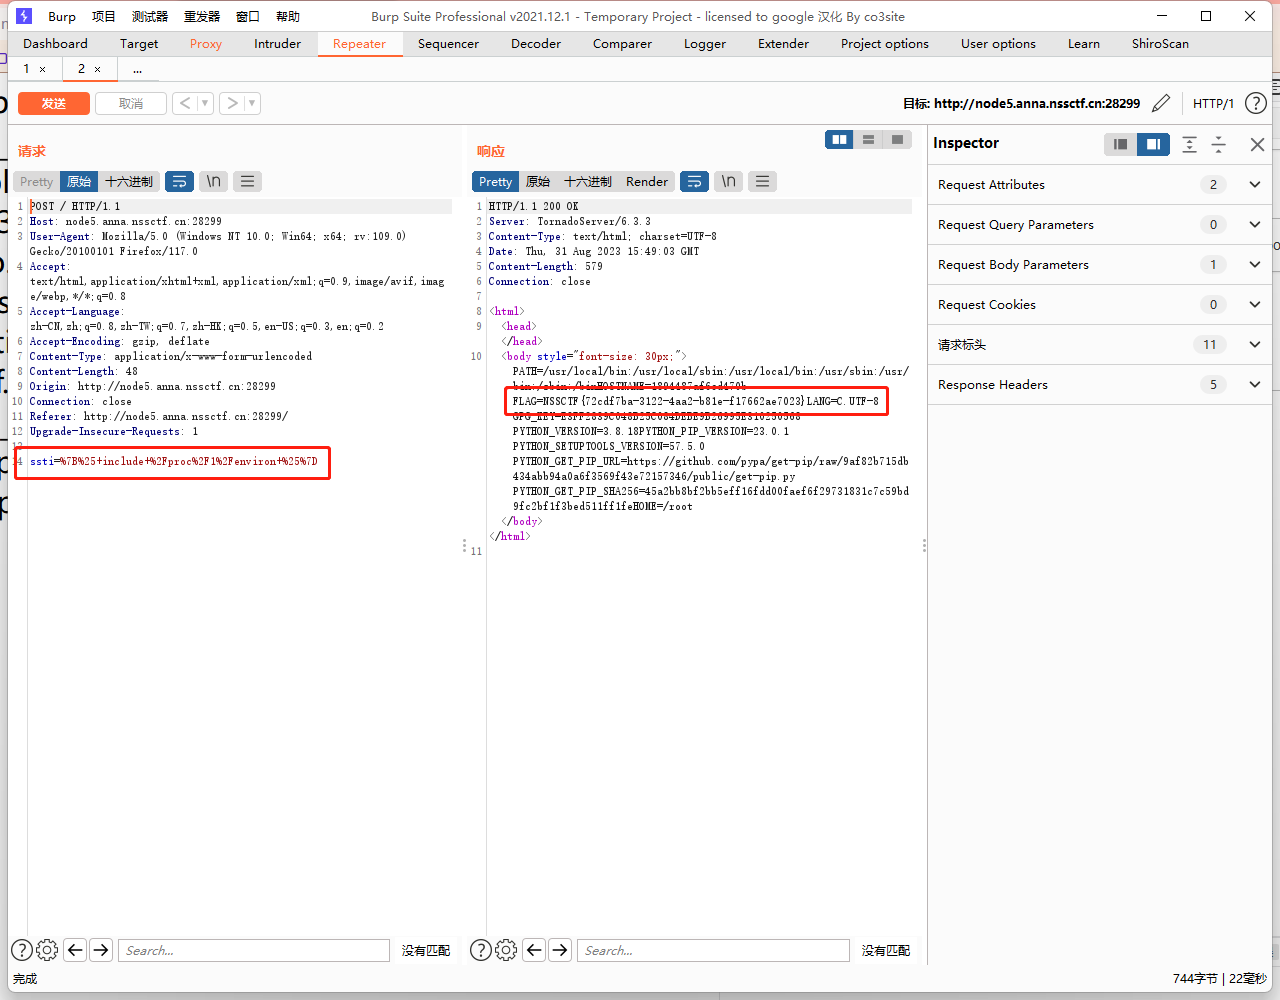Open the Proxy tab
1280x1000 pixels.
tap(206, 43)
